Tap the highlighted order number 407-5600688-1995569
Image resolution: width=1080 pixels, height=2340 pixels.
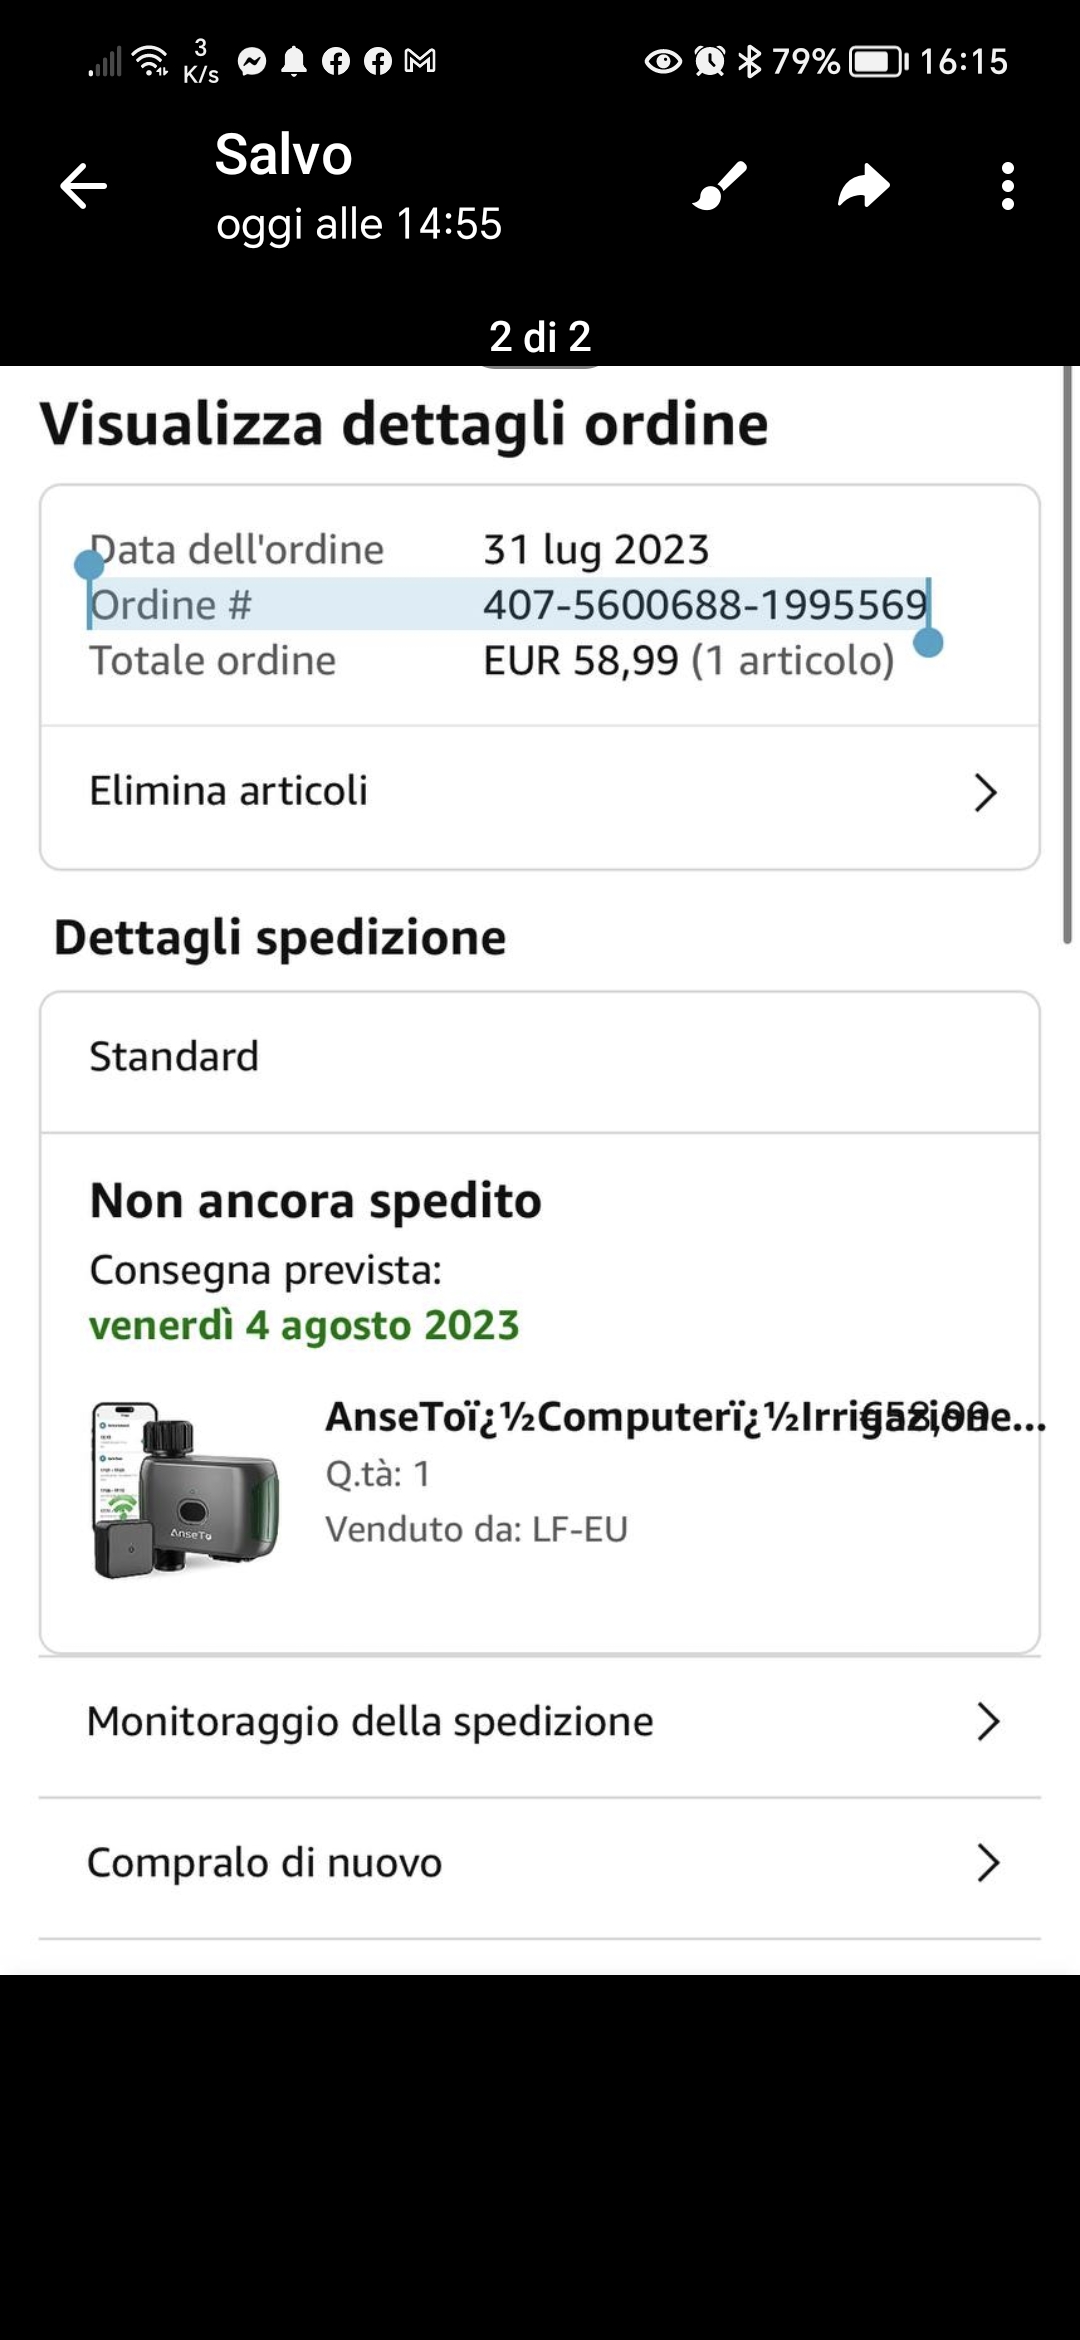pos(705,604)
